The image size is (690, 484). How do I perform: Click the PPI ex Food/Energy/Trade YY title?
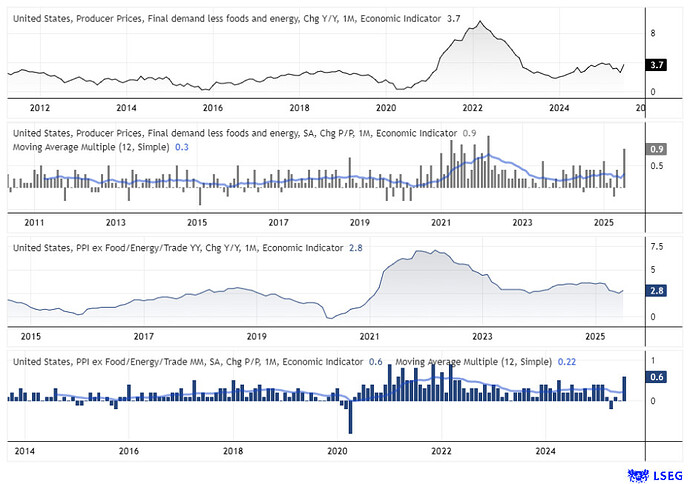[x=178, y=248]
